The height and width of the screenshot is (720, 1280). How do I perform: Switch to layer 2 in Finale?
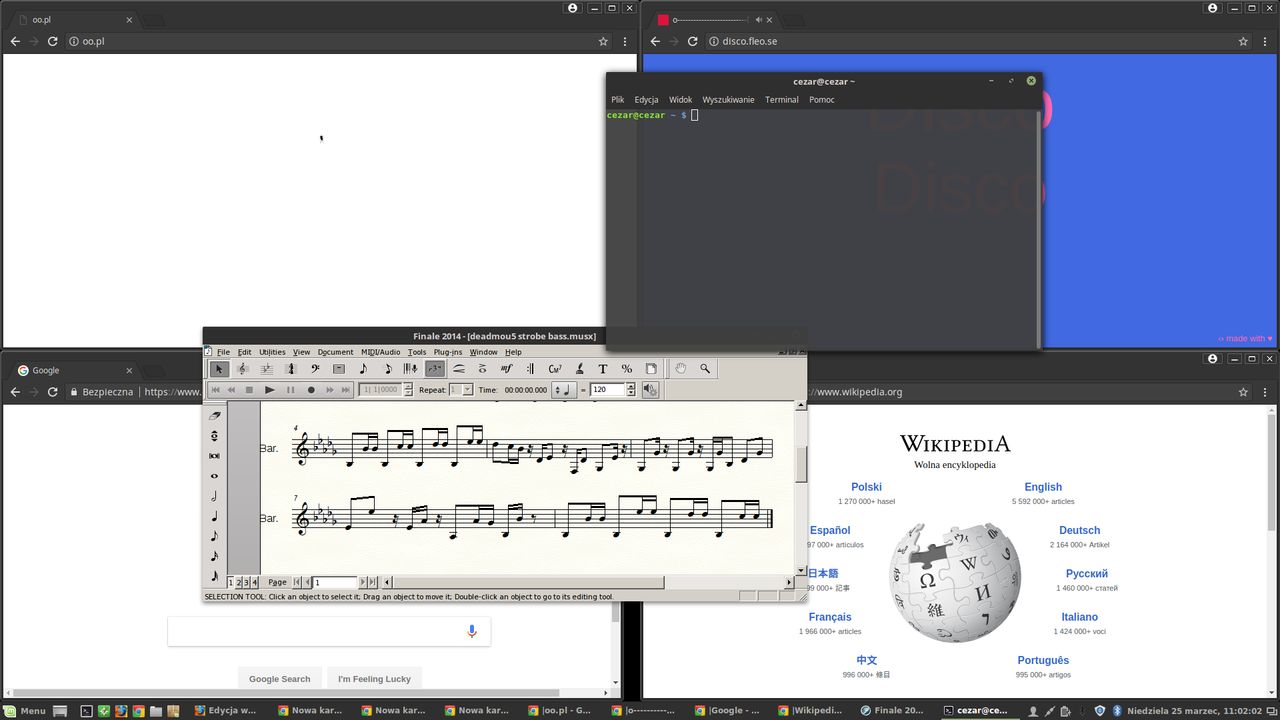tap(238, 582)
